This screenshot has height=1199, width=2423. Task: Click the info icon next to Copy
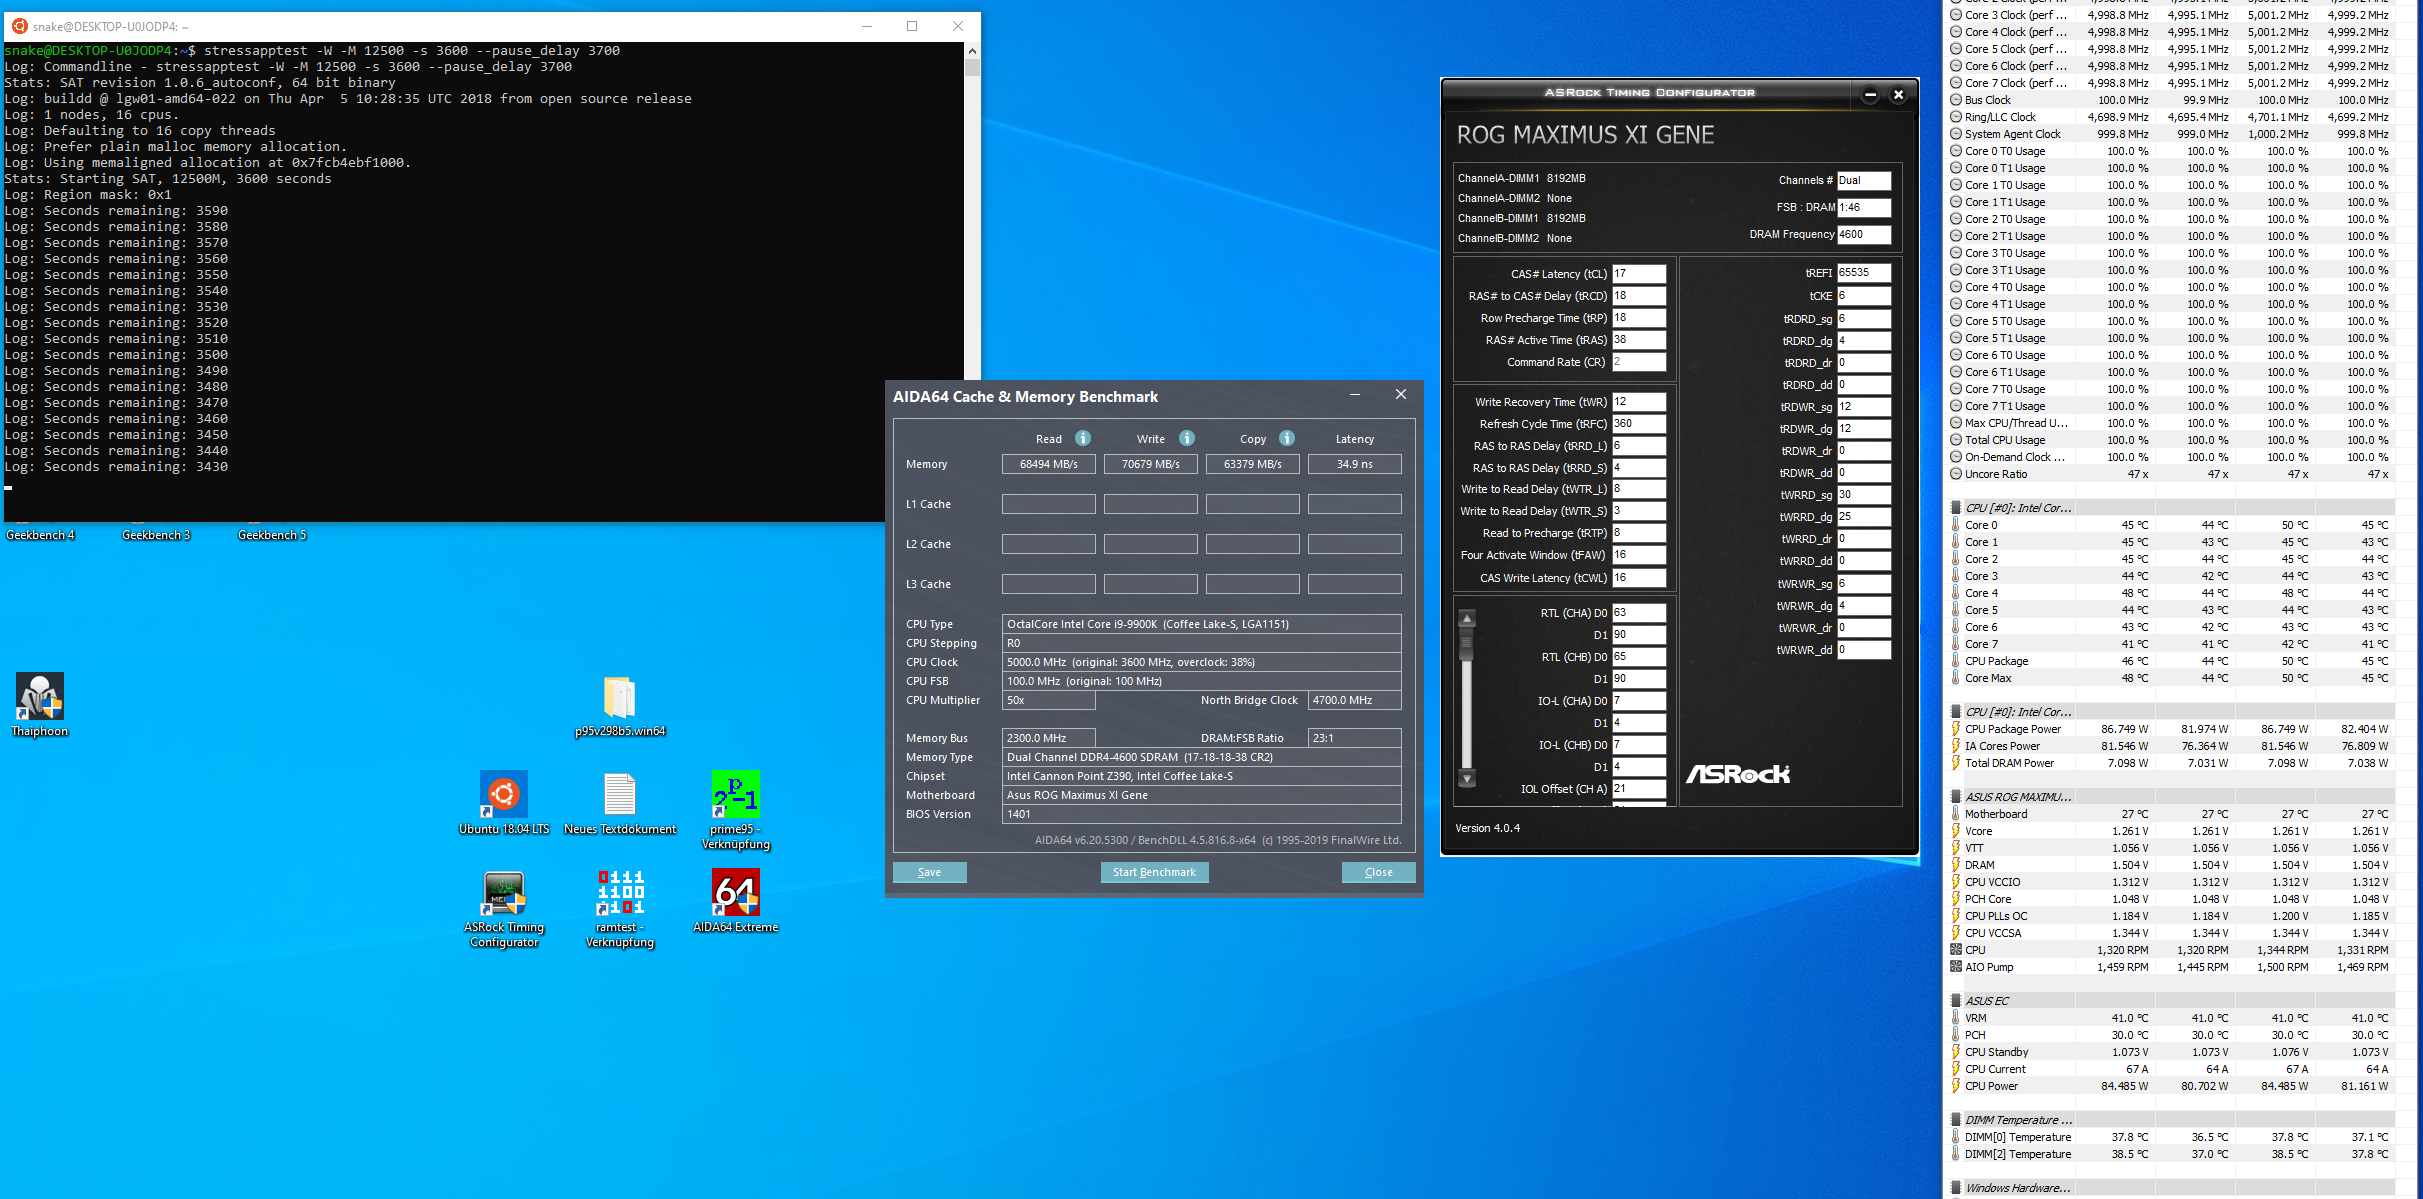click(x=1287, y=438)
